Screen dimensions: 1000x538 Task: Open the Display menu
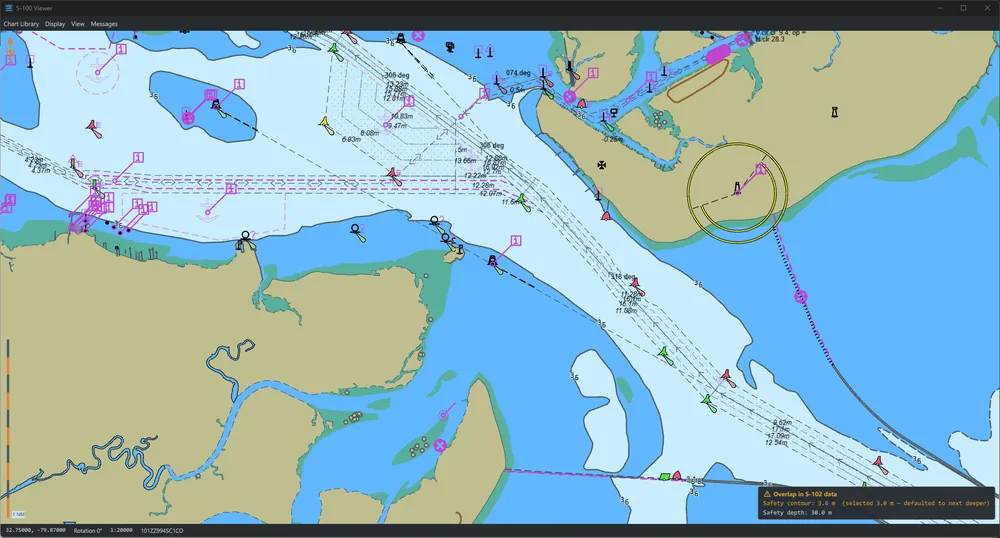[55, 24]
